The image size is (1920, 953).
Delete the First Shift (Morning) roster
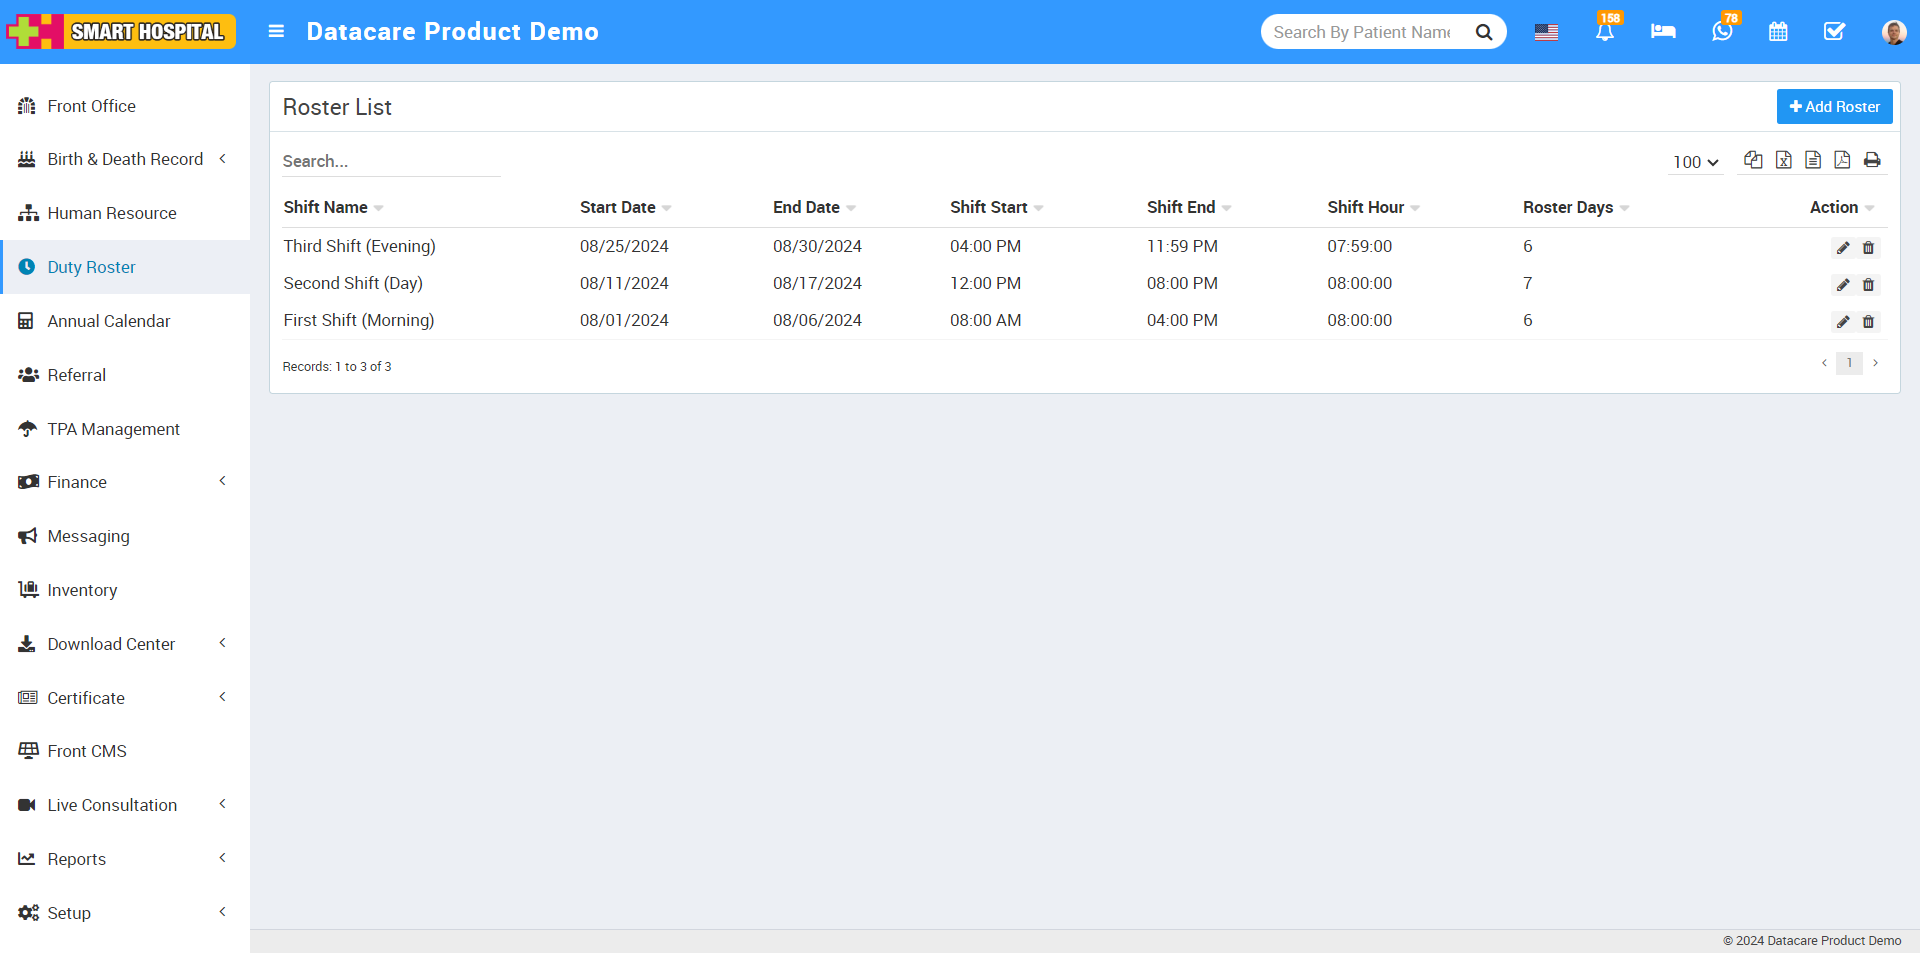tap(1870, 321)
